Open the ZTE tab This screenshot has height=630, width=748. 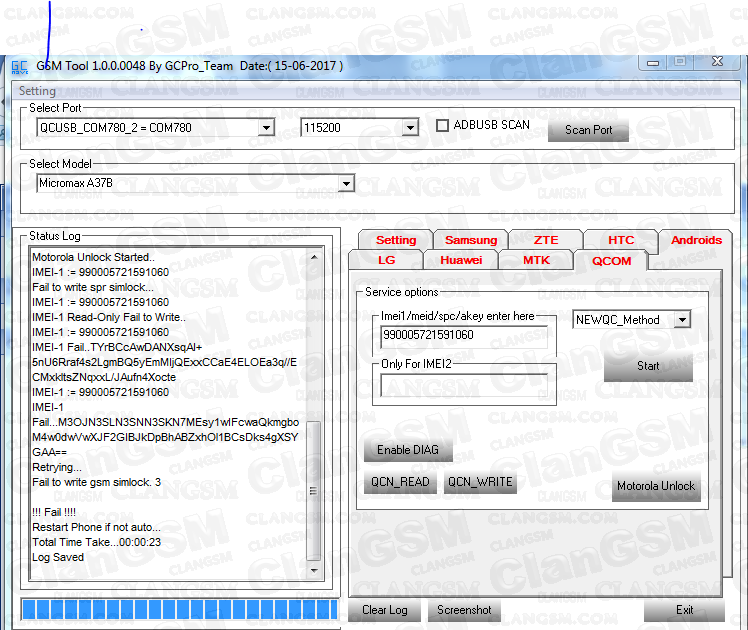(546, 240)
